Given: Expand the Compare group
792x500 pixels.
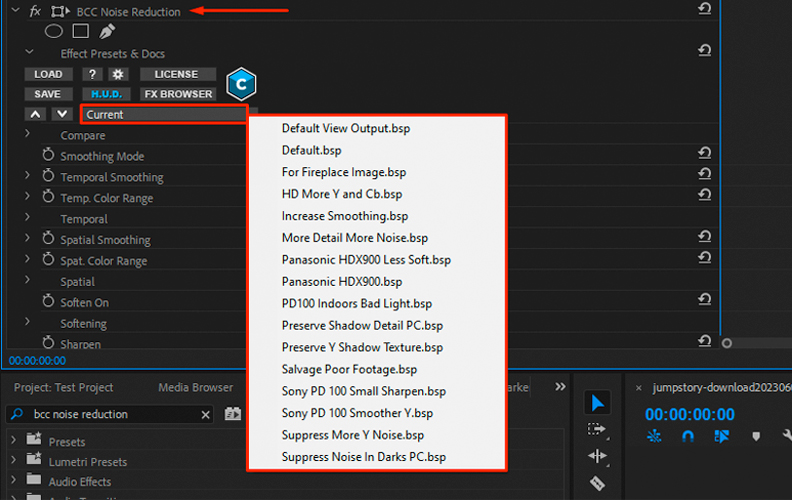Looking at the screenshot, I should 28,134.
